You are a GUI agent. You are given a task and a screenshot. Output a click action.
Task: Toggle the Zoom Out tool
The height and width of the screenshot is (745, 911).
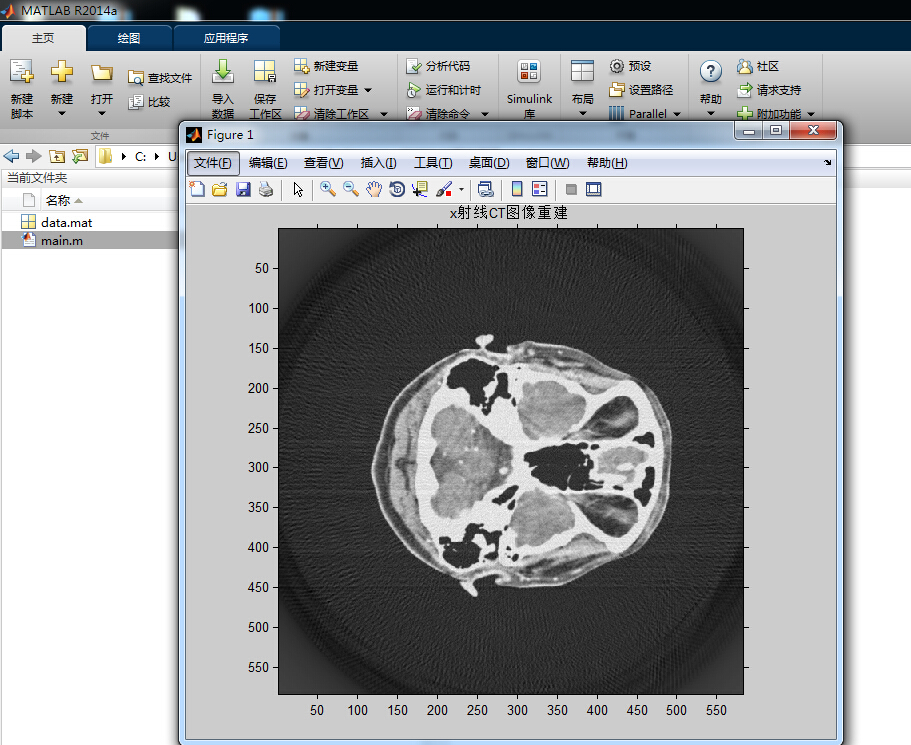(351, 189)
